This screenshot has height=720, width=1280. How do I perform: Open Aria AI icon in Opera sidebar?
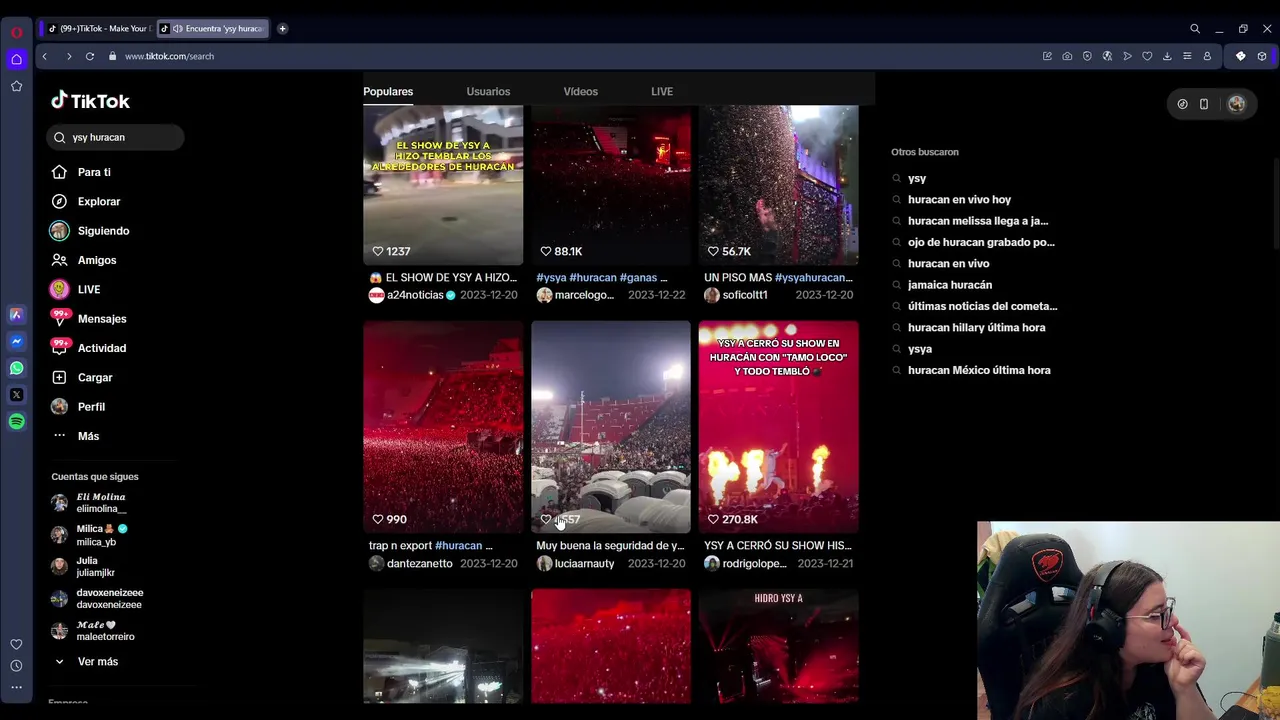click(x=16, y=314)
